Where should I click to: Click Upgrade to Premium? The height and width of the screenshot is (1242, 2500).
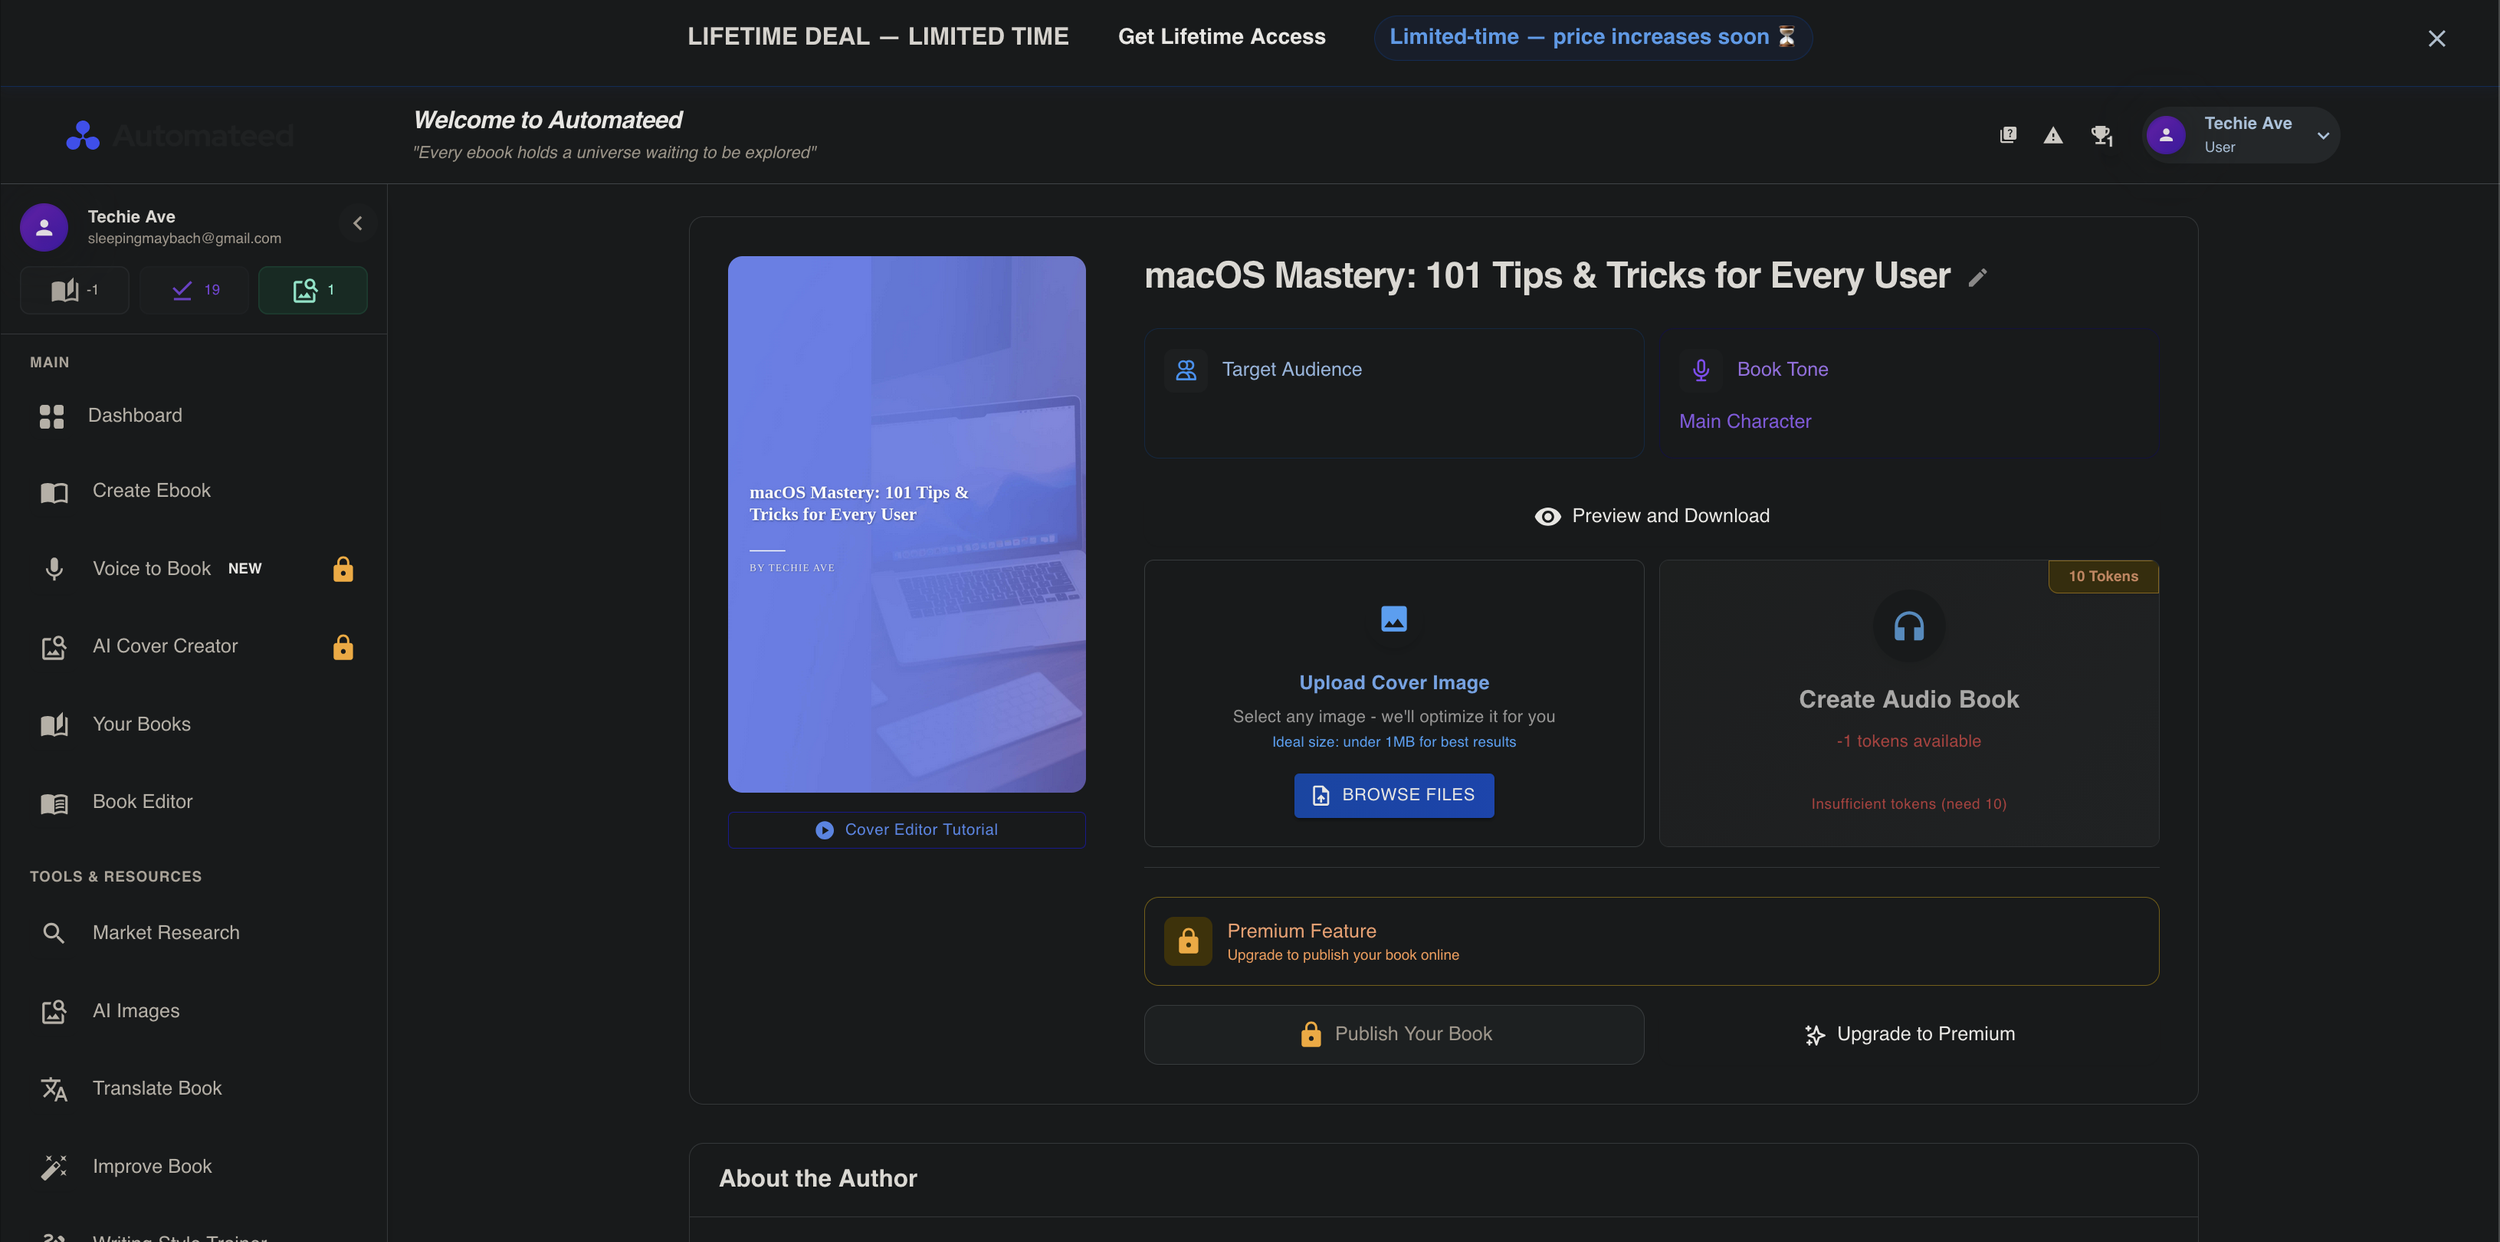(1909, 1034)
